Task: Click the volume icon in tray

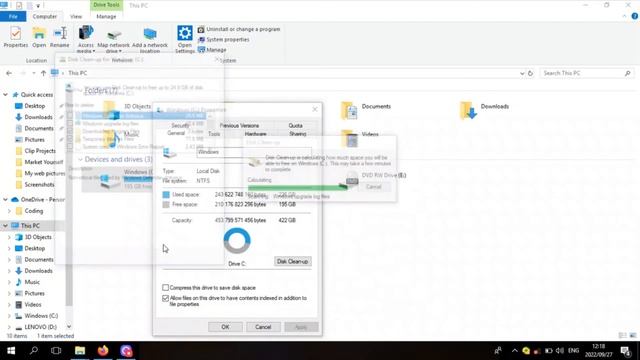Action: (560, 351)
